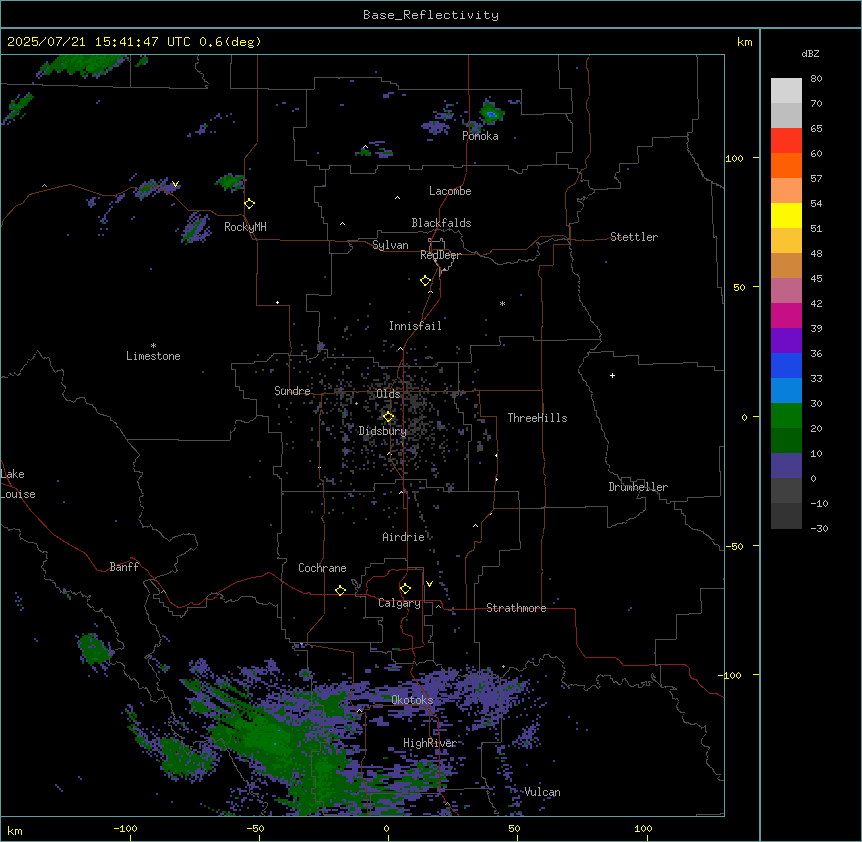Screen dimensions: 862x842
Task: Click the yellow diamond marker near RockyMH
Action: pyautogui.click(x=250, y=204)
